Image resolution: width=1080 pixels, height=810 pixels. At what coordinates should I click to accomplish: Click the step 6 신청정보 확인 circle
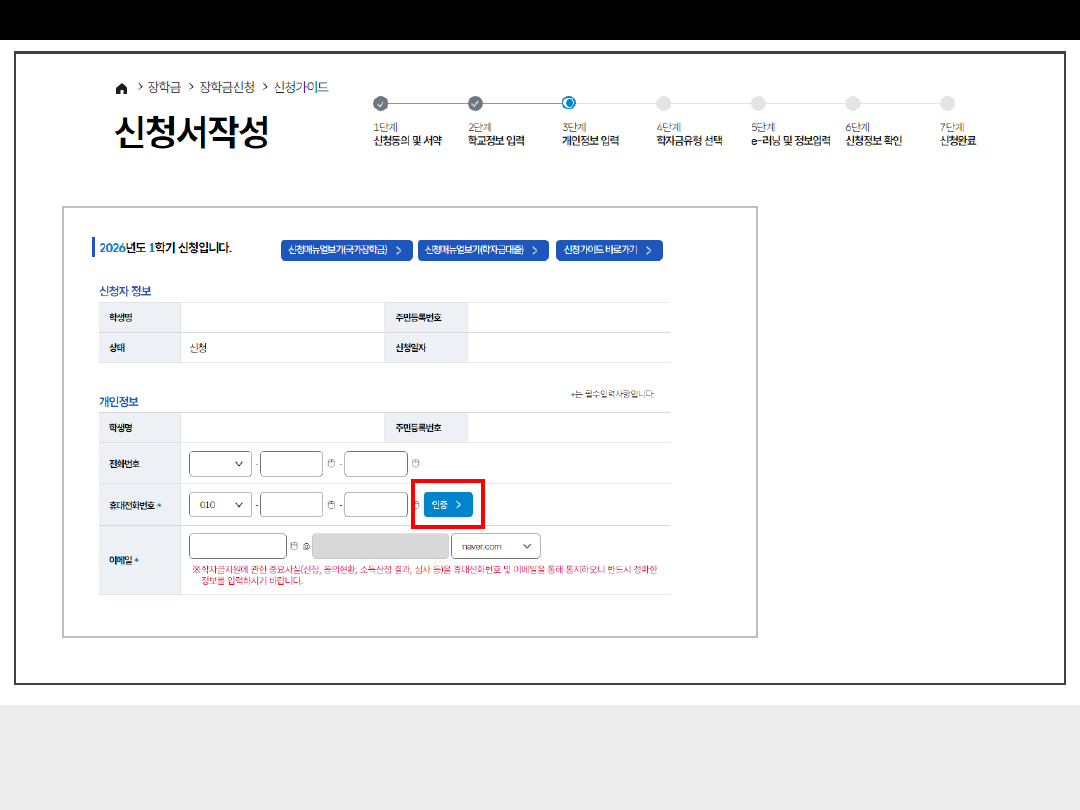coord(853,103)
